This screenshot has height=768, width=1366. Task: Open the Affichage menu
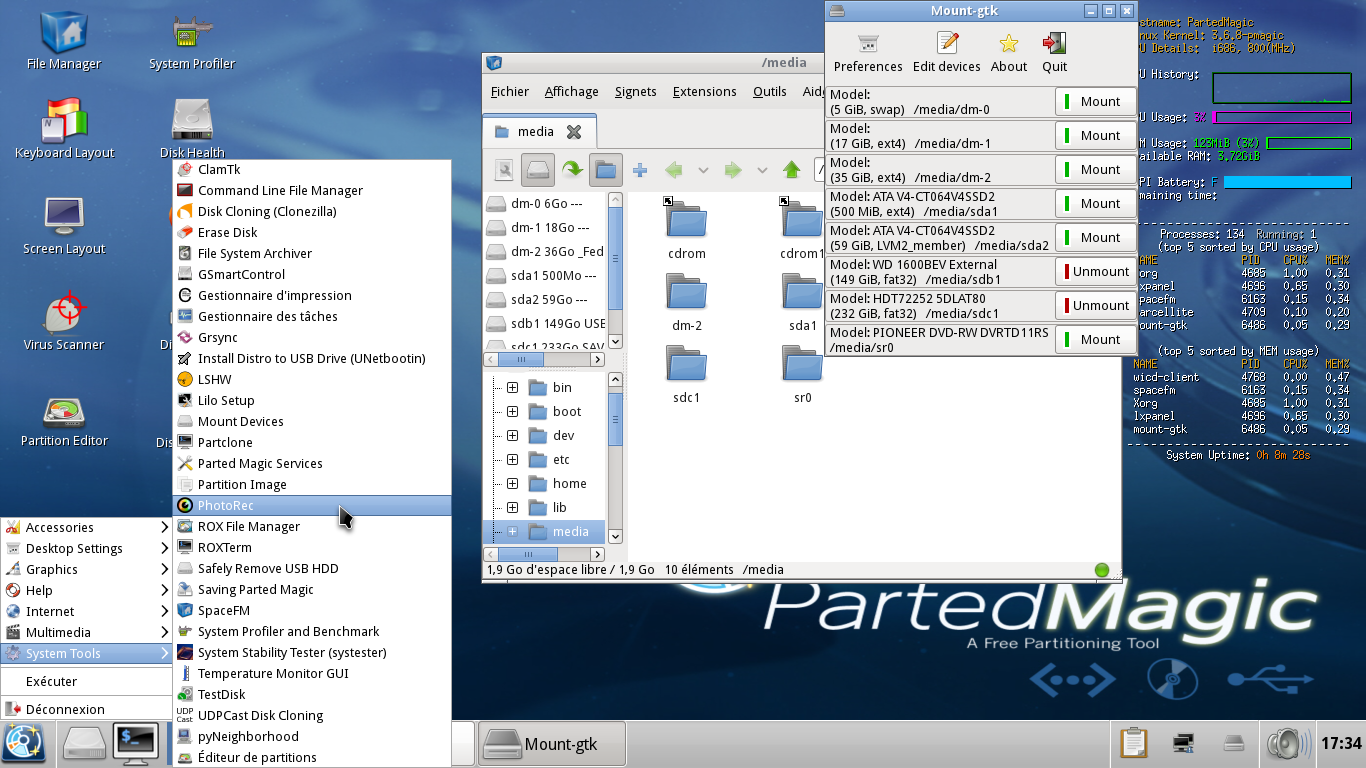[571, 91]
